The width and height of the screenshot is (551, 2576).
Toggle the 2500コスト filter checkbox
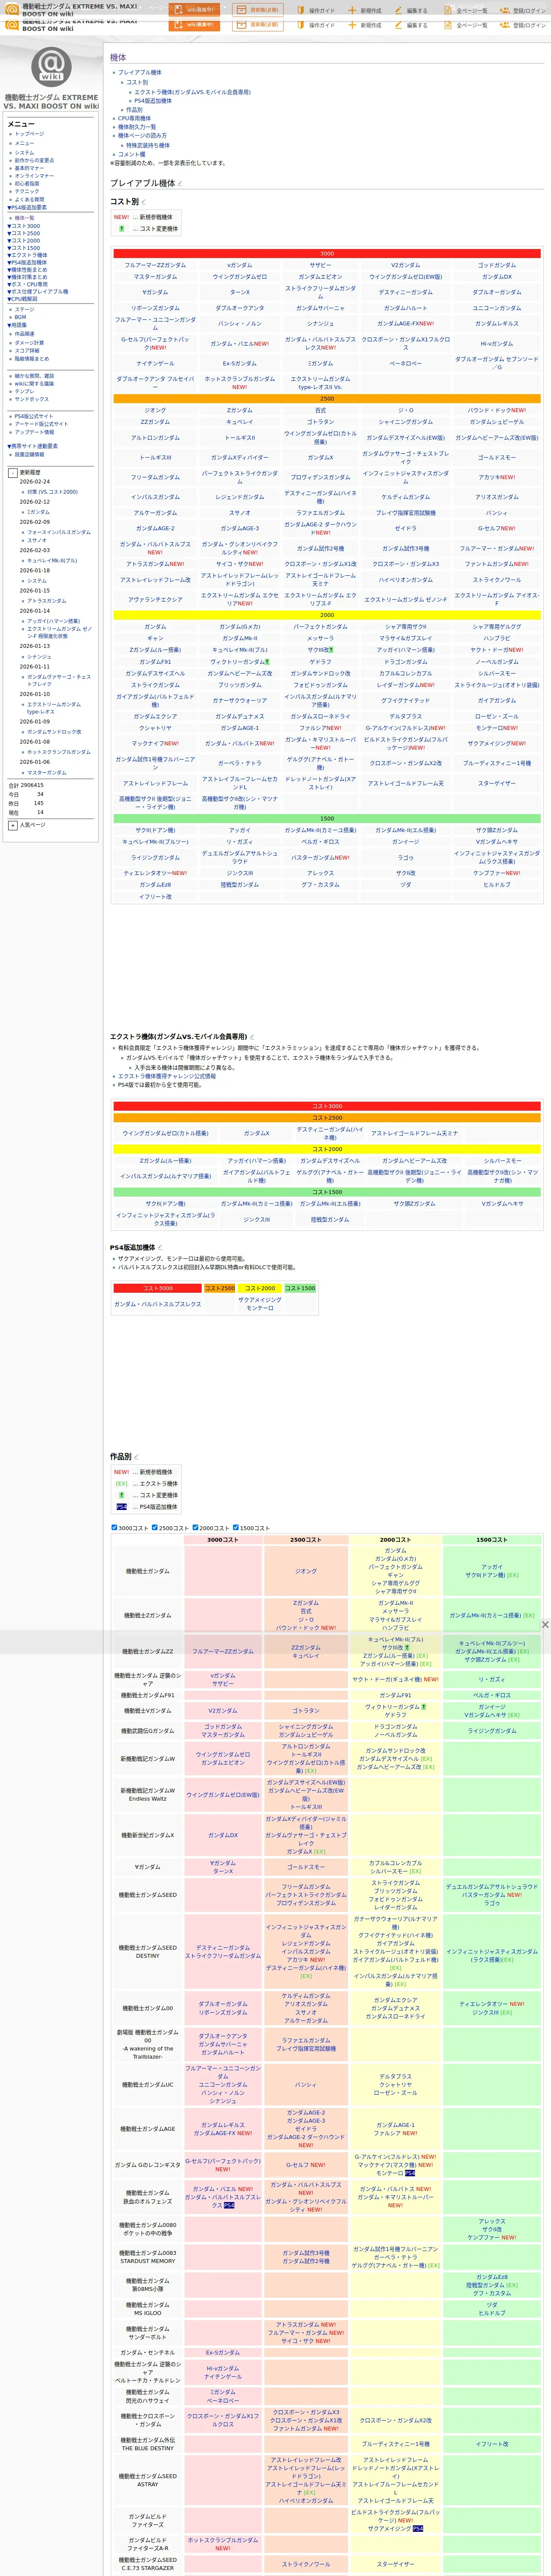[x=155, y=1528]
